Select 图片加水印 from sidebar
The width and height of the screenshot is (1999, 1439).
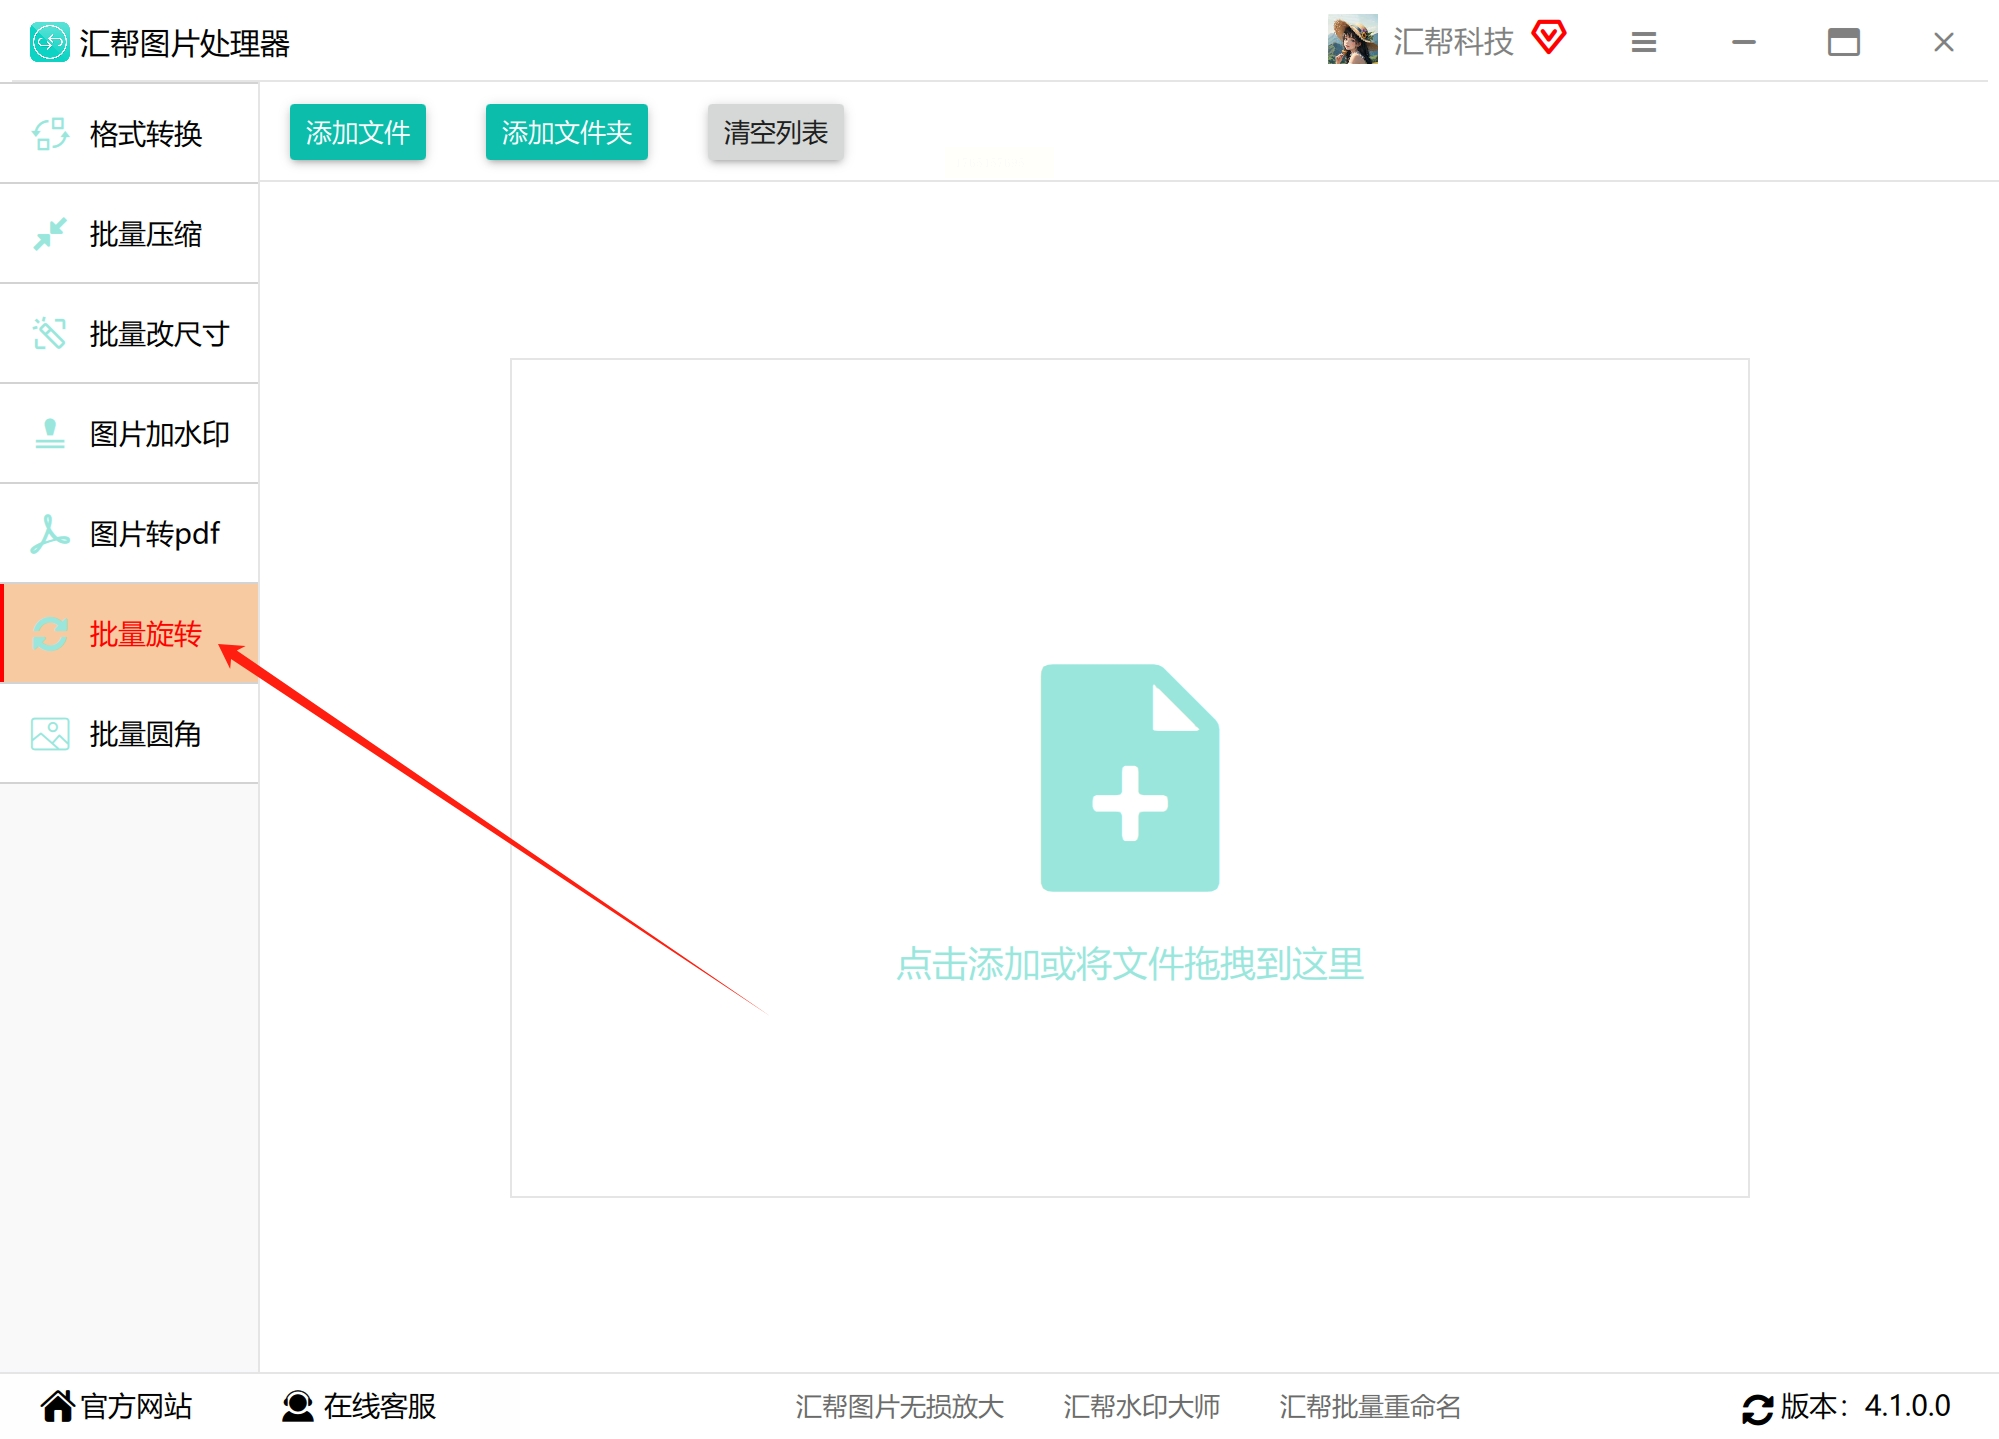(x=159, y=433)
